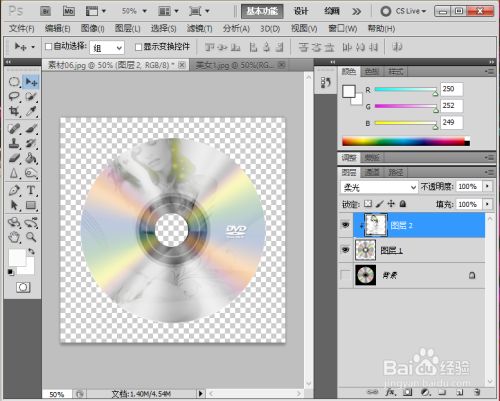Open the 图层(L) menu
Viewport: 500px width, 401px height.
(x=127, y=29)
